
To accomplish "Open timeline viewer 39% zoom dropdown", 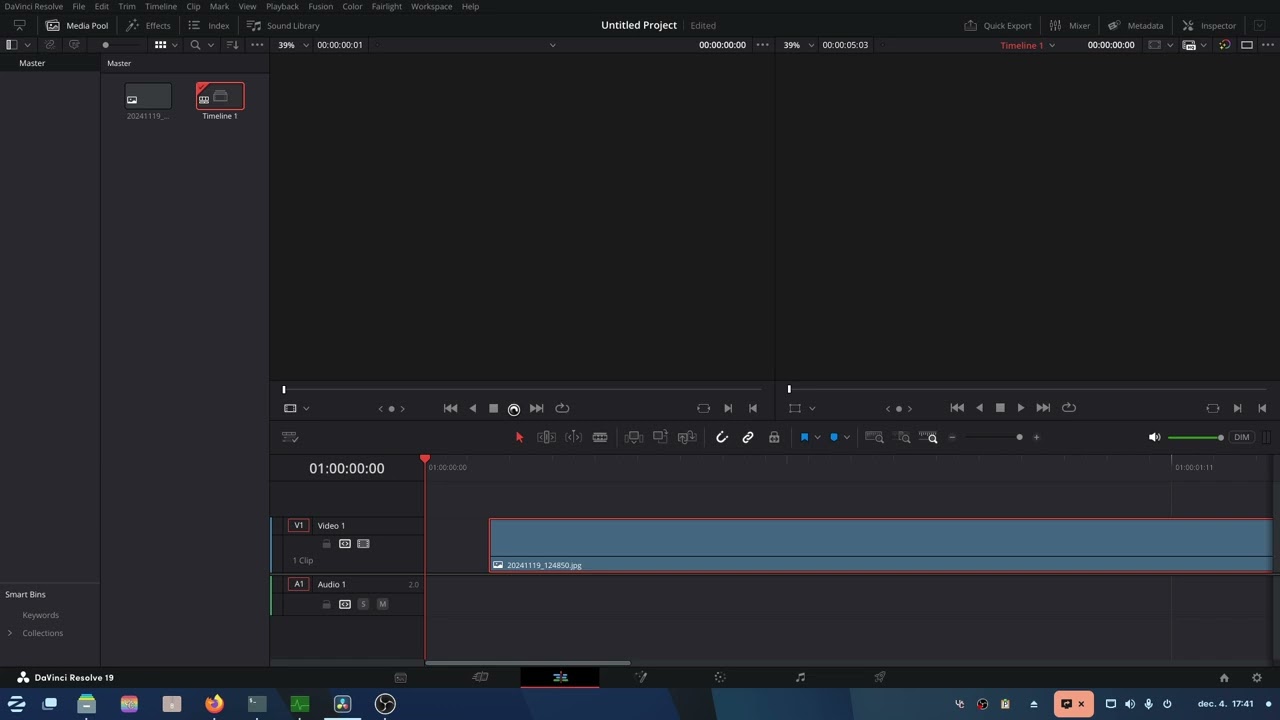I will pos(799,45).
